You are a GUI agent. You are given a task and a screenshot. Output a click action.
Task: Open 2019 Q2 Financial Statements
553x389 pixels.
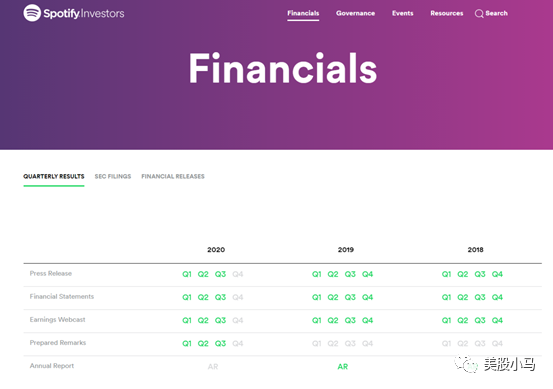tap(333, 297)
